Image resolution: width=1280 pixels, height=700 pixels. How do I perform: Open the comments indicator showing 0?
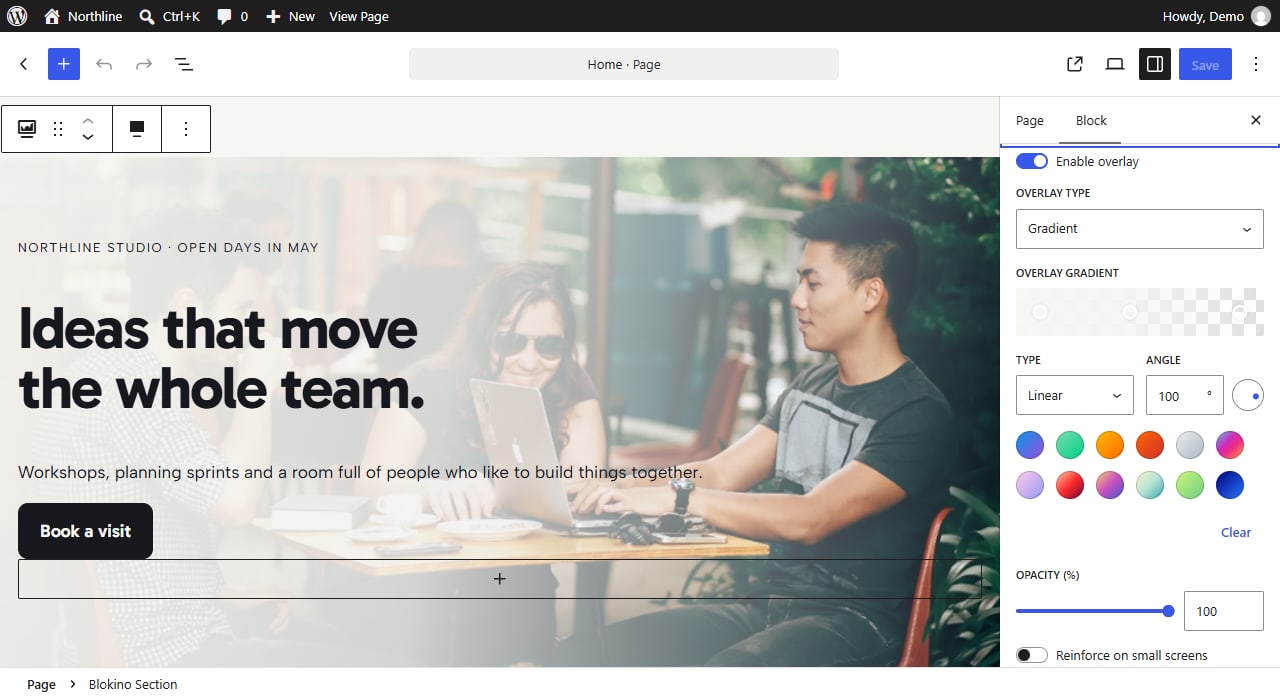(x=232, y=16)
